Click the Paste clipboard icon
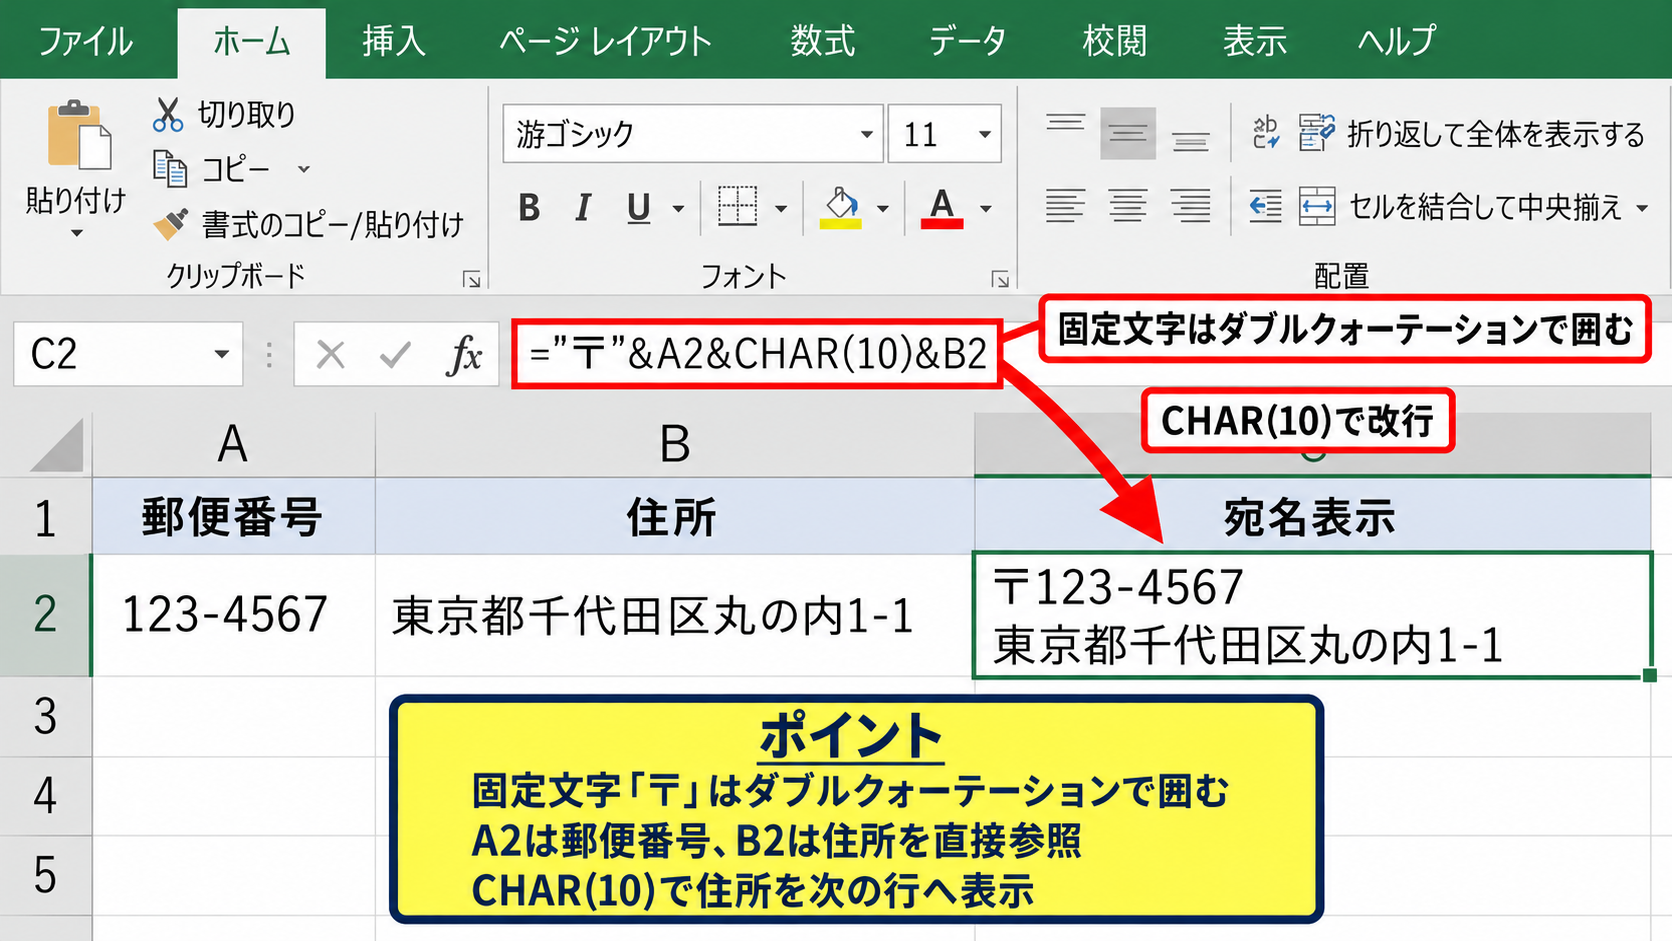1672x941 pixels. click(78, 134)
